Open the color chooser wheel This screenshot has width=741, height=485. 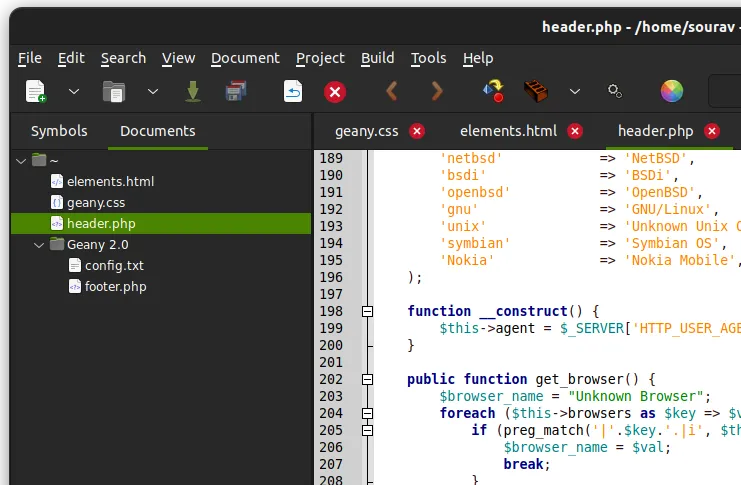coord(672,92)
